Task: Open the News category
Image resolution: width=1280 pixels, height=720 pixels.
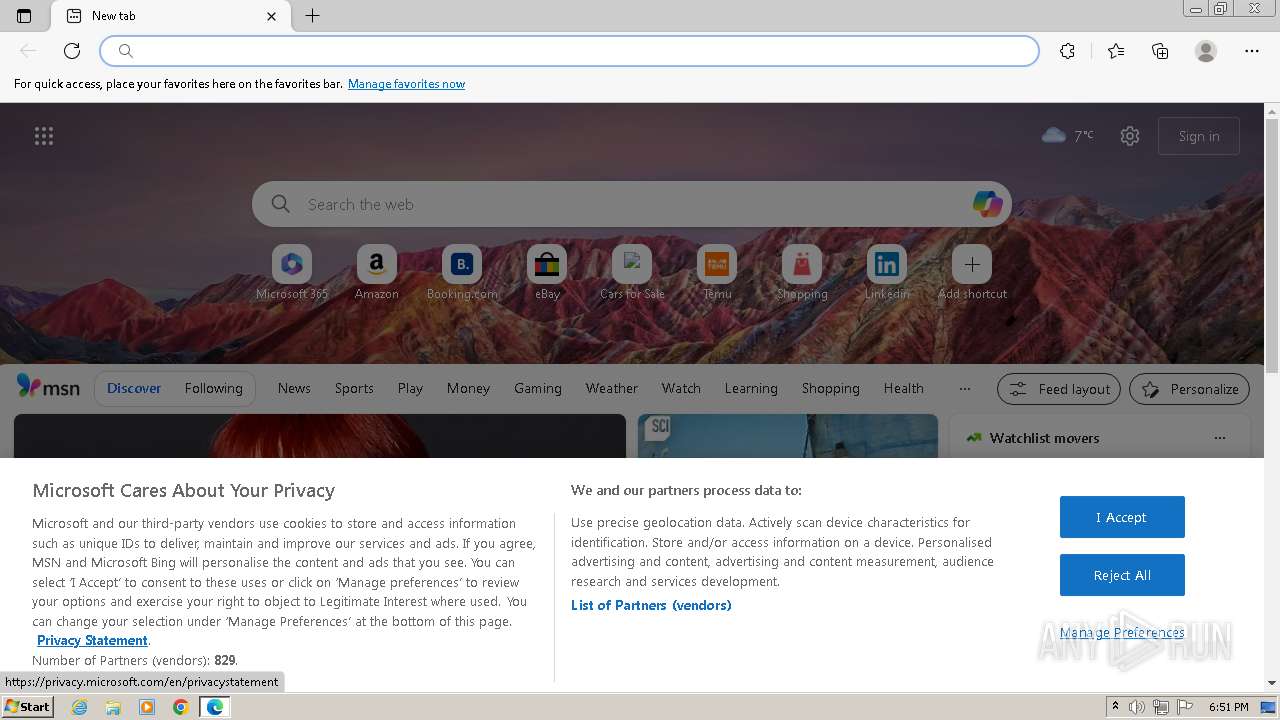Action: click(294, 388)
